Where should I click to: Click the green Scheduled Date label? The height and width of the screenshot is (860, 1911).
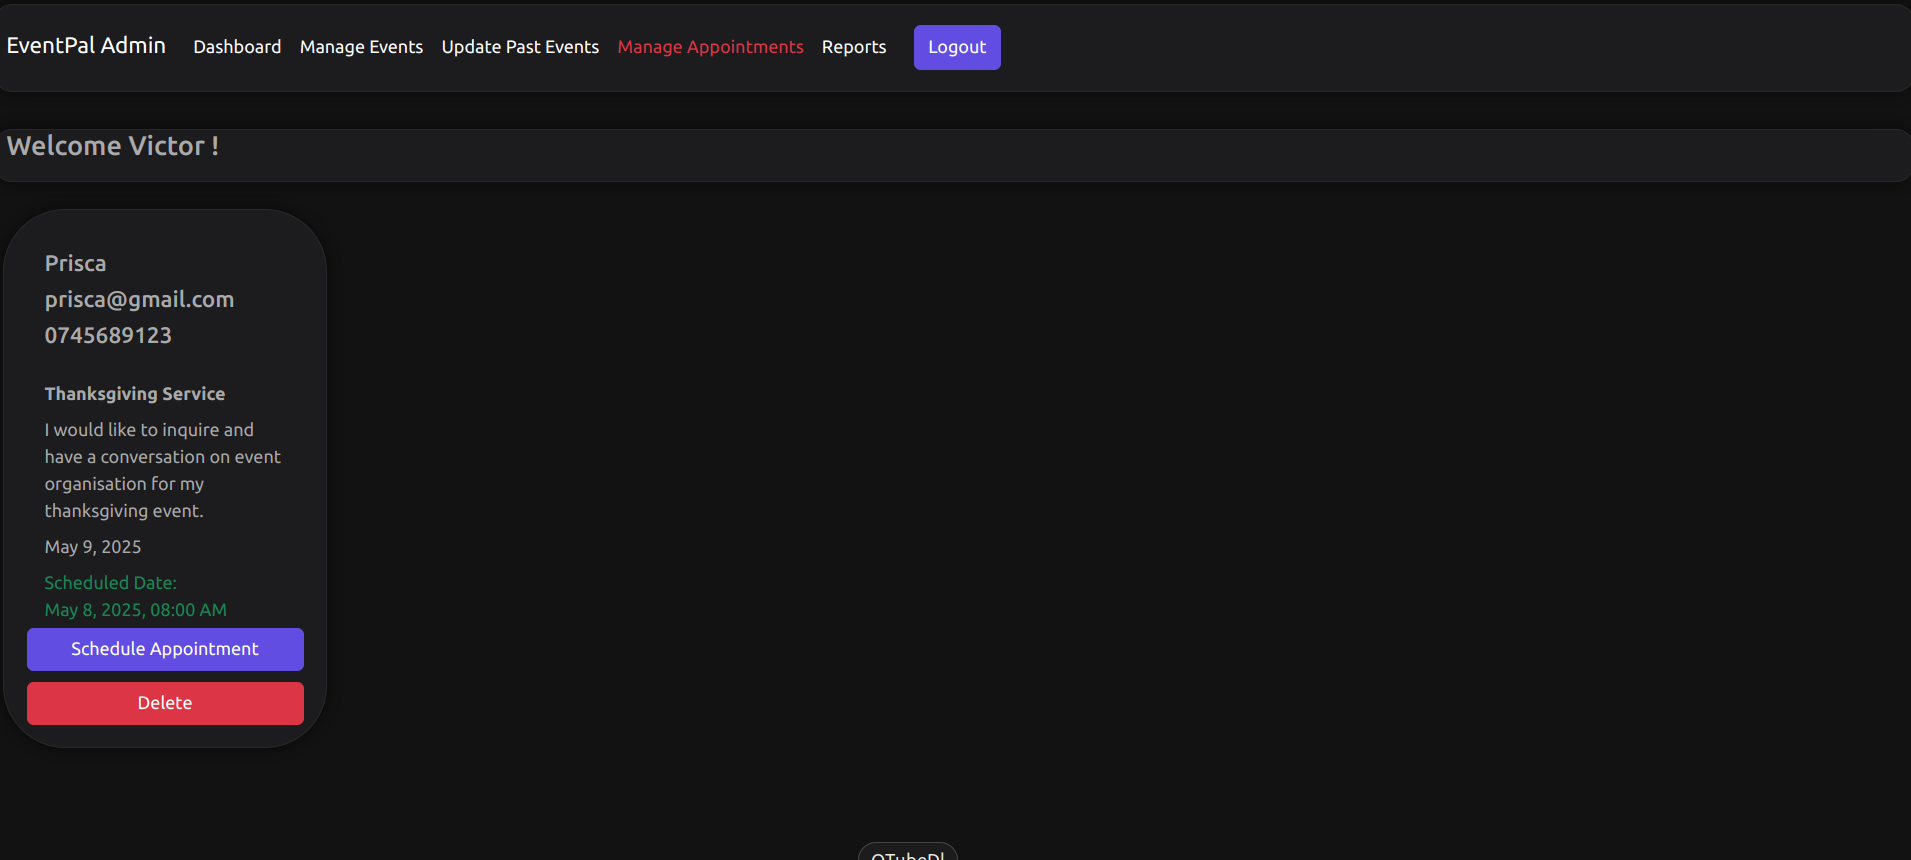(x=110, y=583)
